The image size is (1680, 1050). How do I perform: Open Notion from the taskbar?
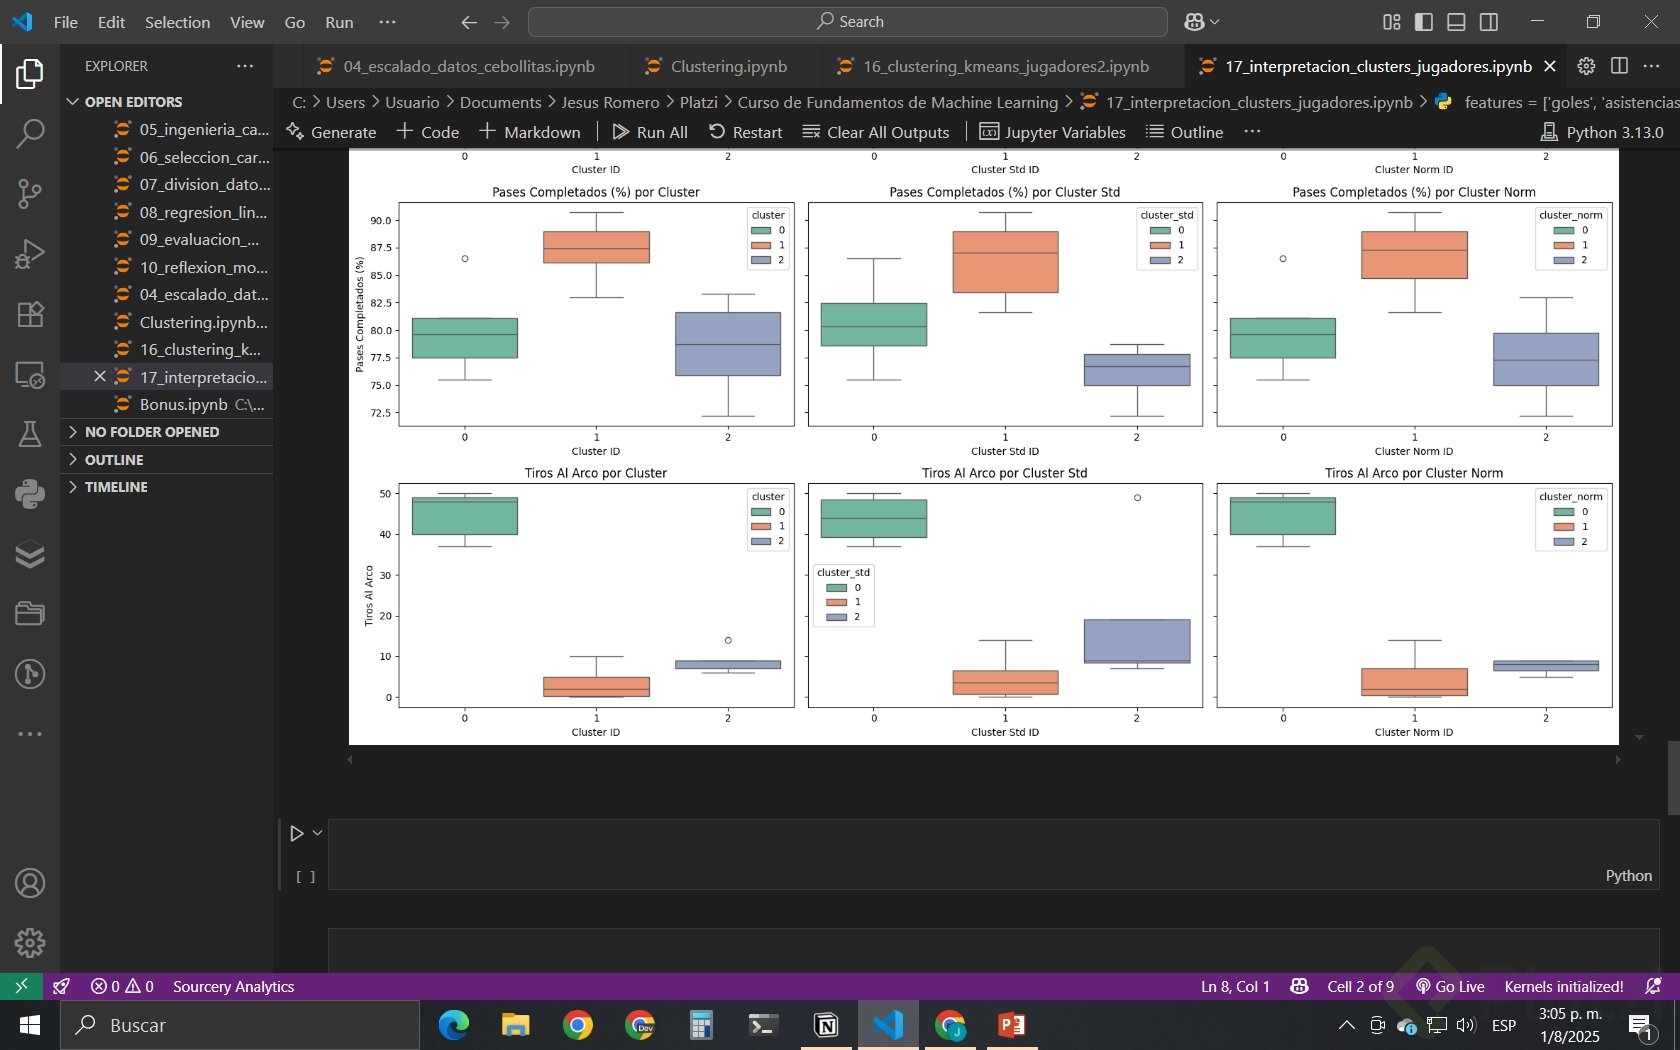826,1025
